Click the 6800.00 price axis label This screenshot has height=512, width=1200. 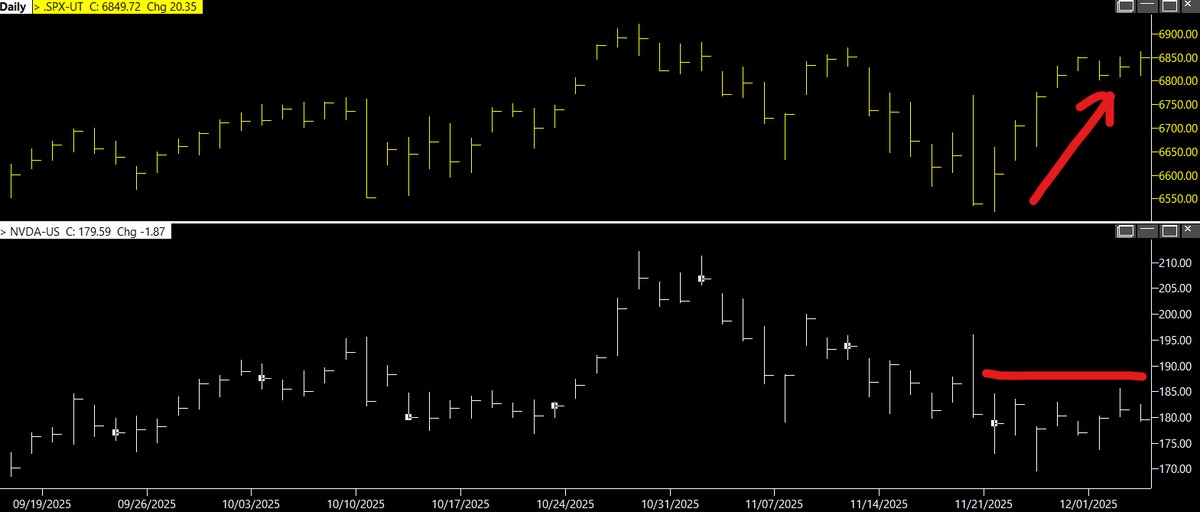point(1176,82)
